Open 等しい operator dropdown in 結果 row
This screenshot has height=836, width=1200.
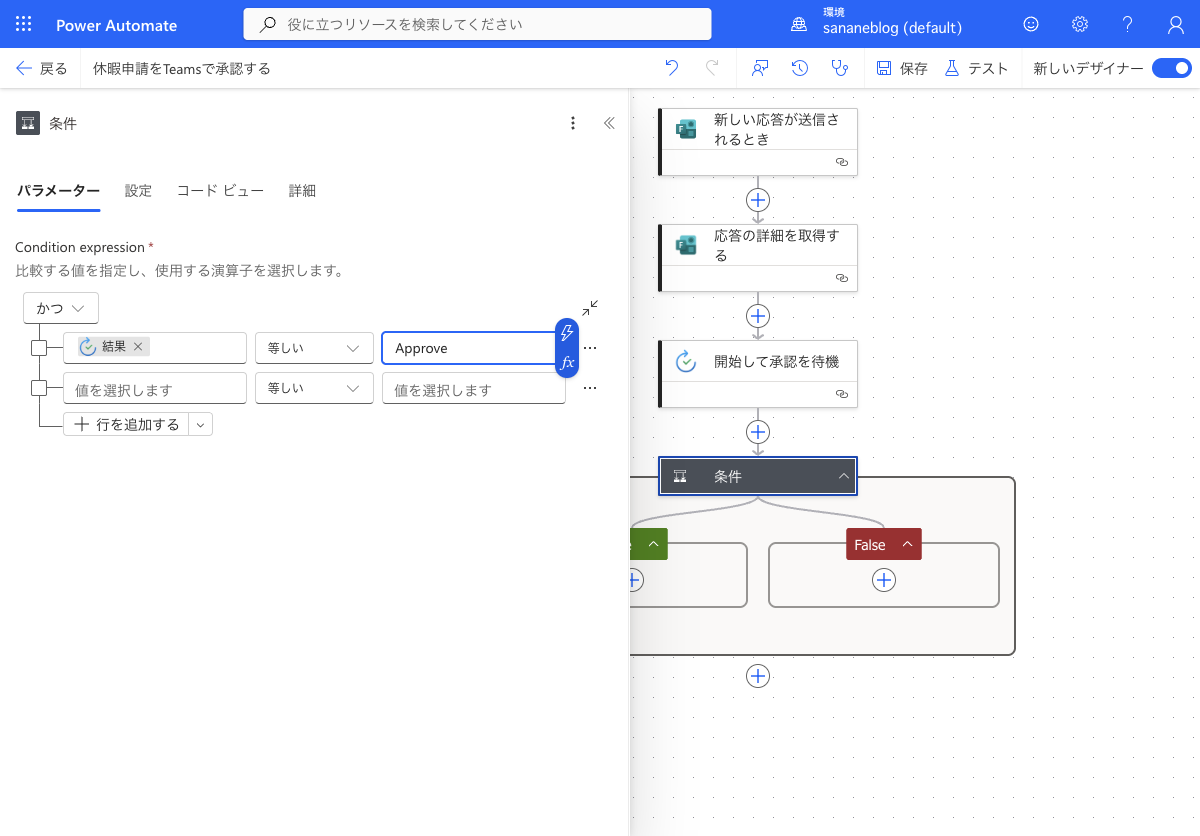pyautogui.click(x=314, y=348)
